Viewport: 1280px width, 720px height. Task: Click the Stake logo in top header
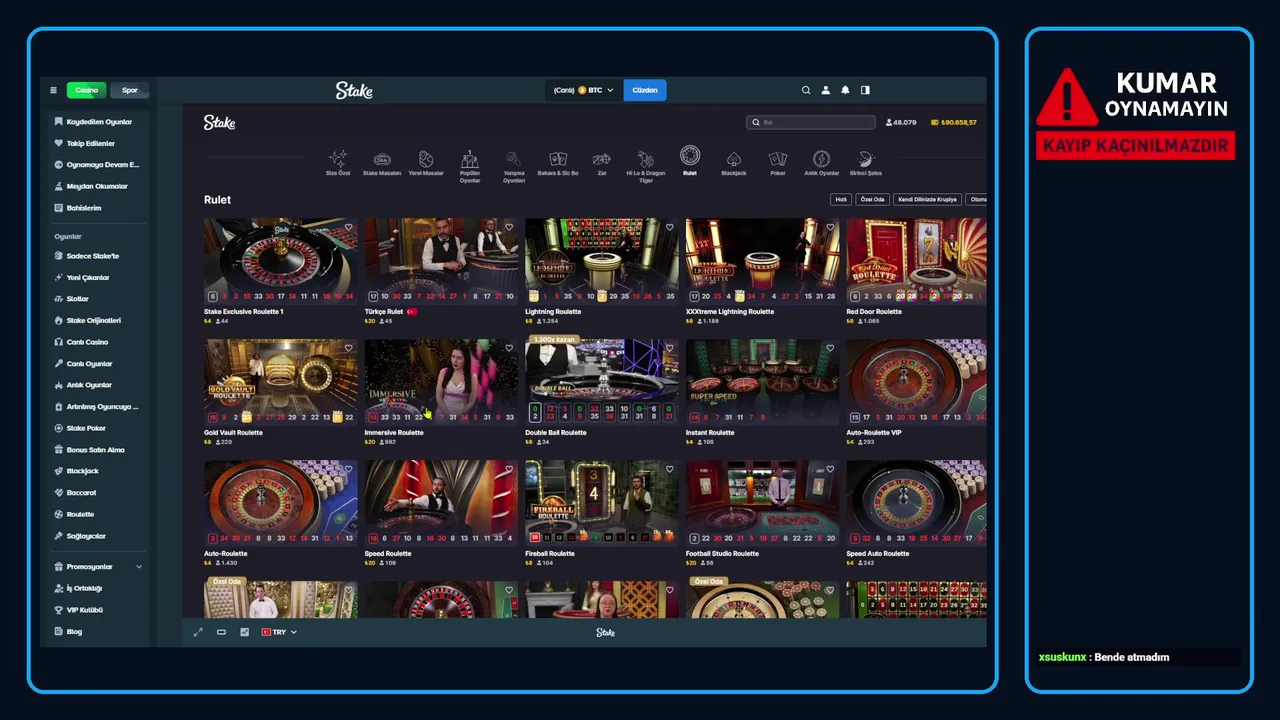pos(354,90)
